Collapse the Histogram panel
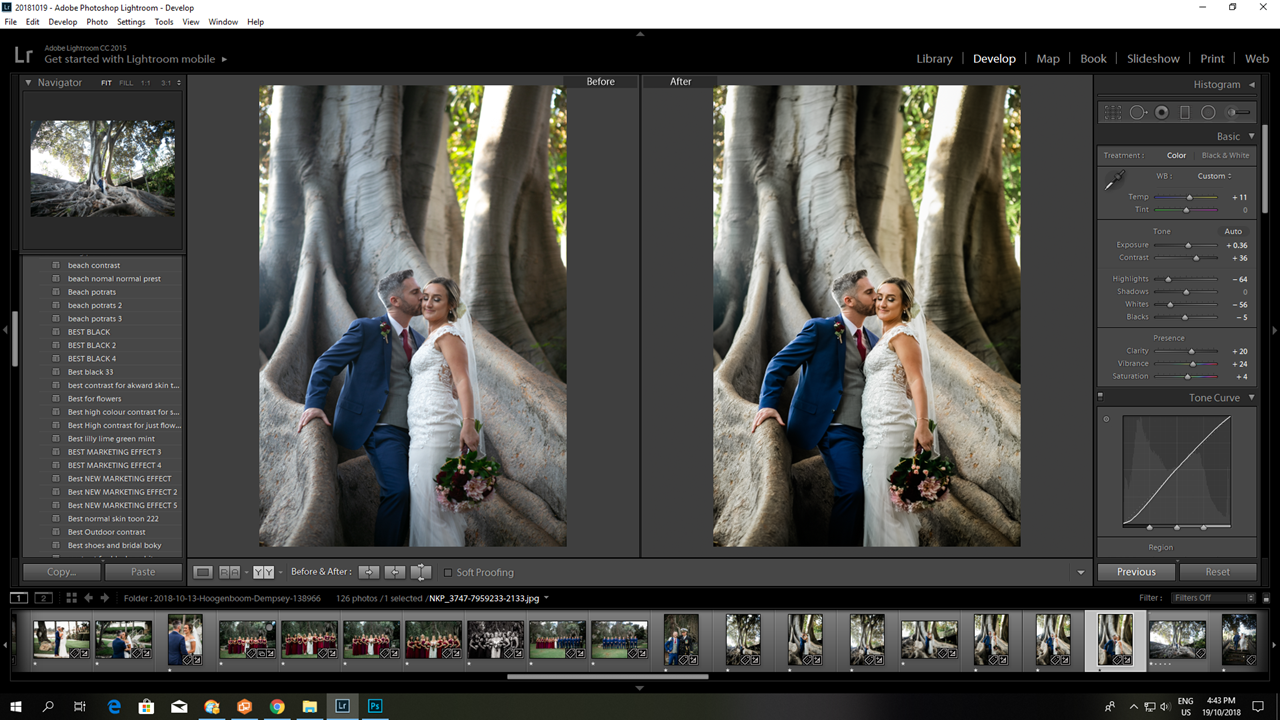The height and width of the screenshot is (720, 1280). (1251, 84)
